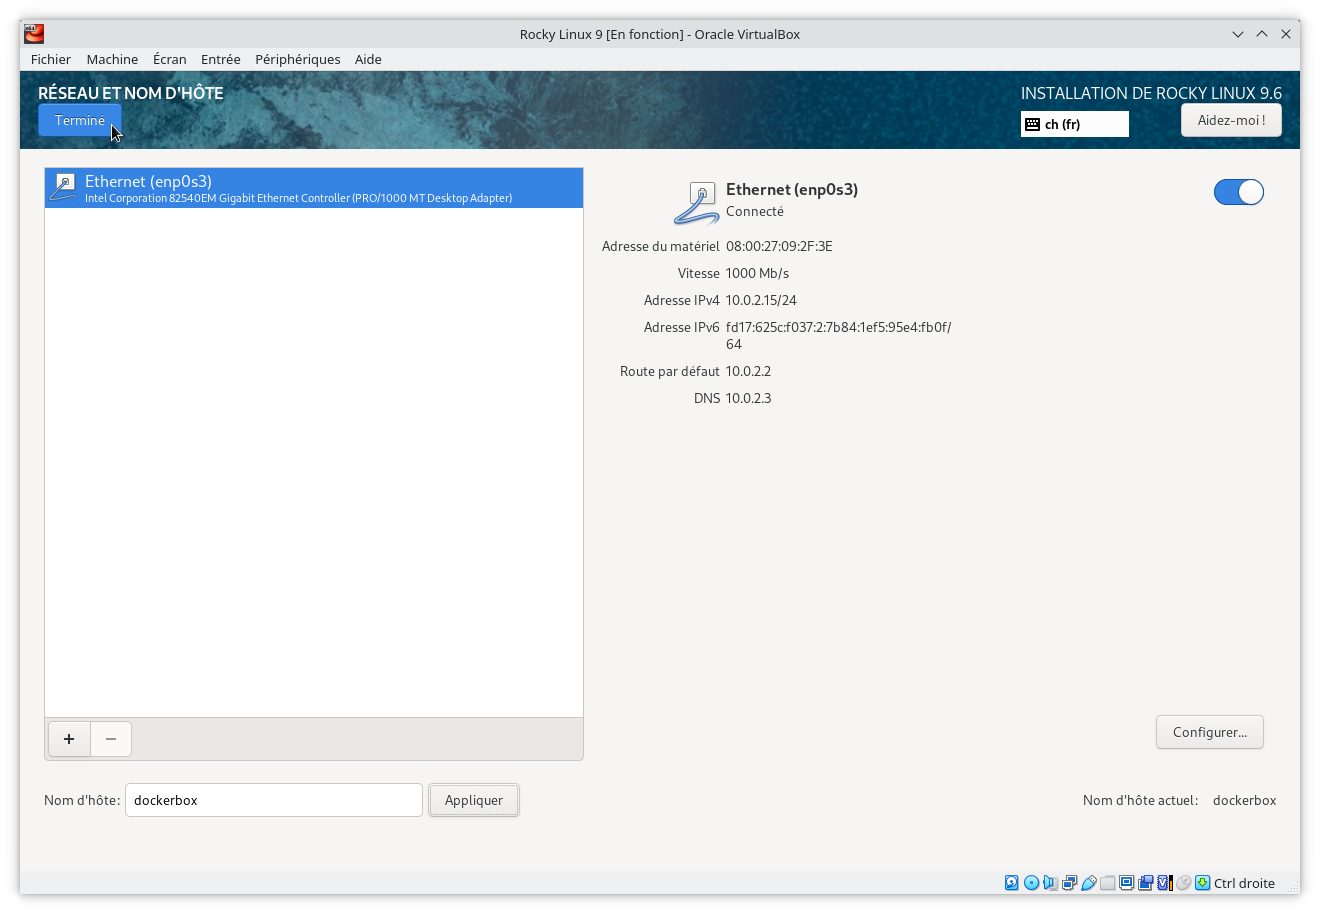Click the shared folders status icon
1320x914 pixels.
(1107, 883)
